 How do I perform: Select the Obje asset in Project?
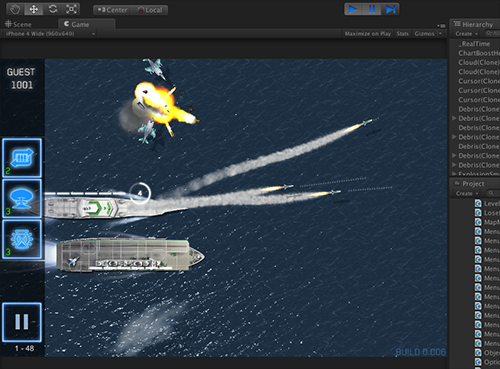[491, 353]
